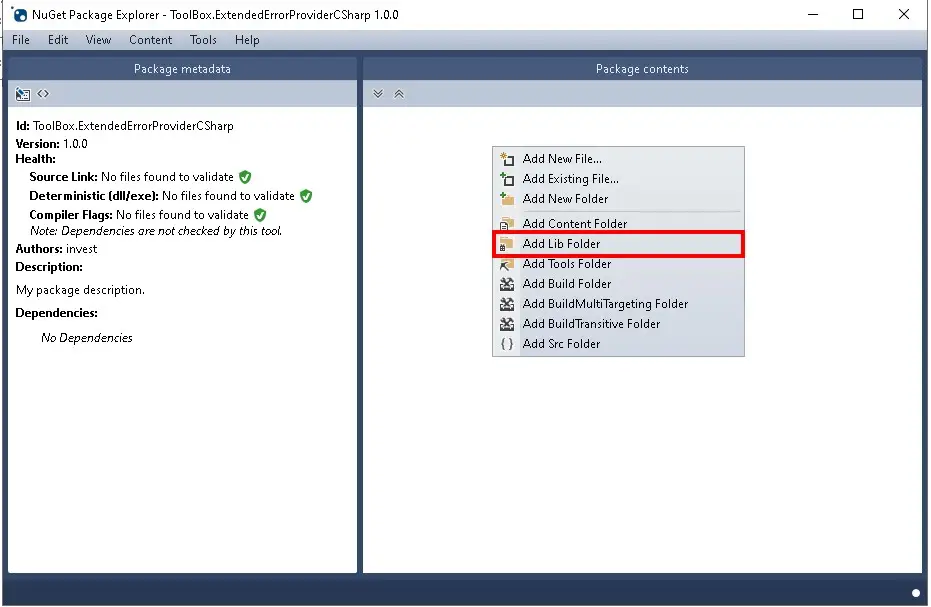Viewport: 931px width, 607px height.
Task: Click the Authors value 'invest'
Action: (81, 249)
